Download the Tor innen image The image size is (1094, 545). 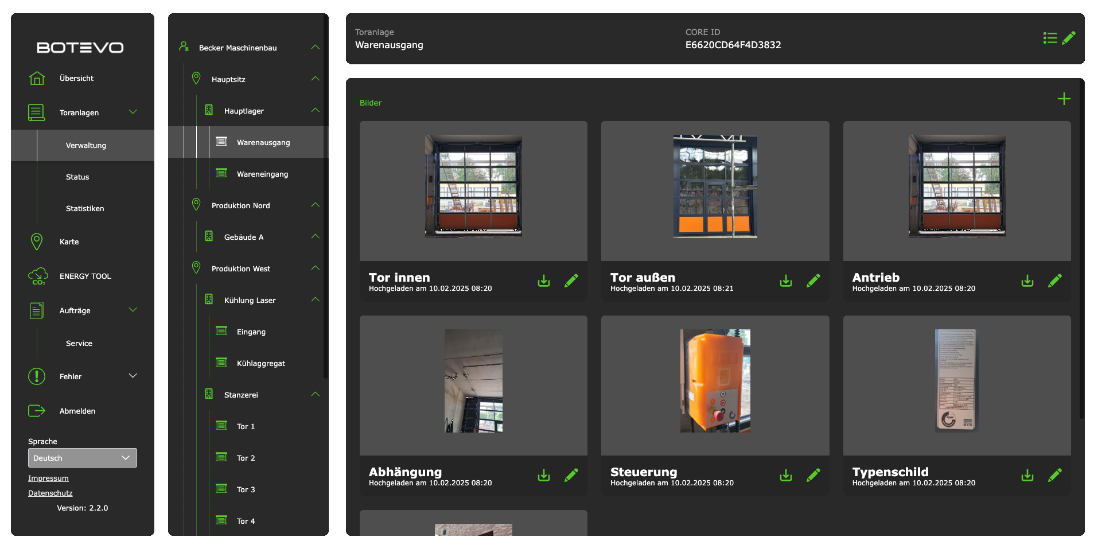(544, 281)
